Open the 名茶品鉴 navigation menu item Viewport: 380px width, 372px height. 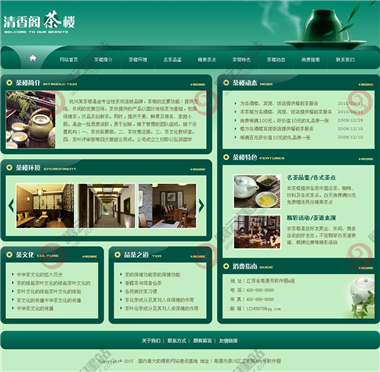(x=172, y=60)
